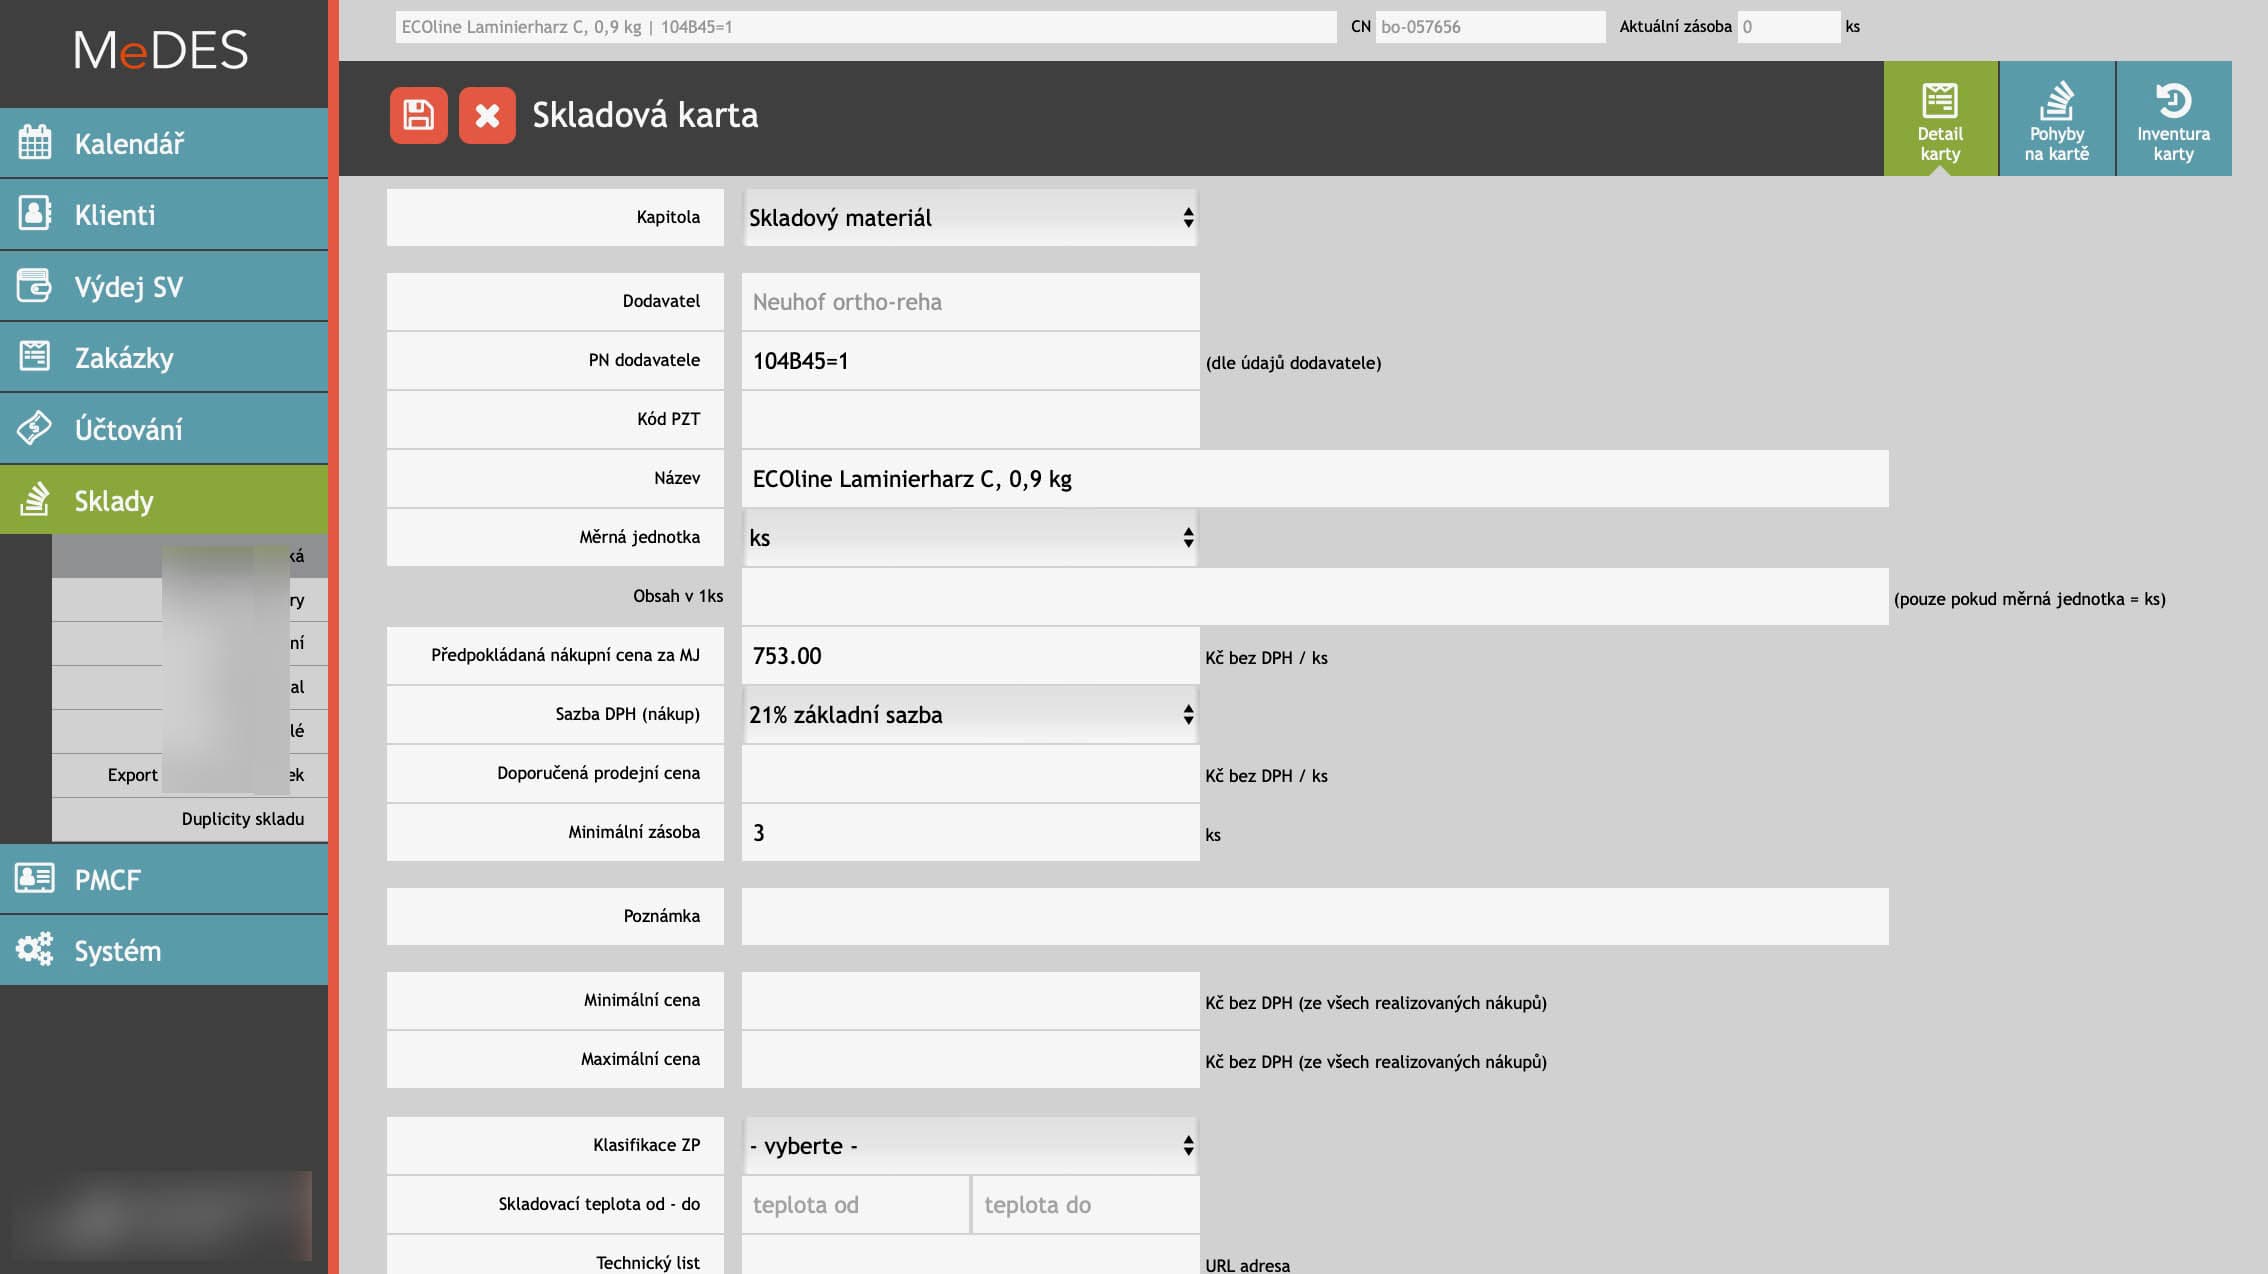The width and height of the screenshot is (2268, 1274).
Task: Open the PMCF menu item
Action: pyautogui.click(x=108, y=879)
